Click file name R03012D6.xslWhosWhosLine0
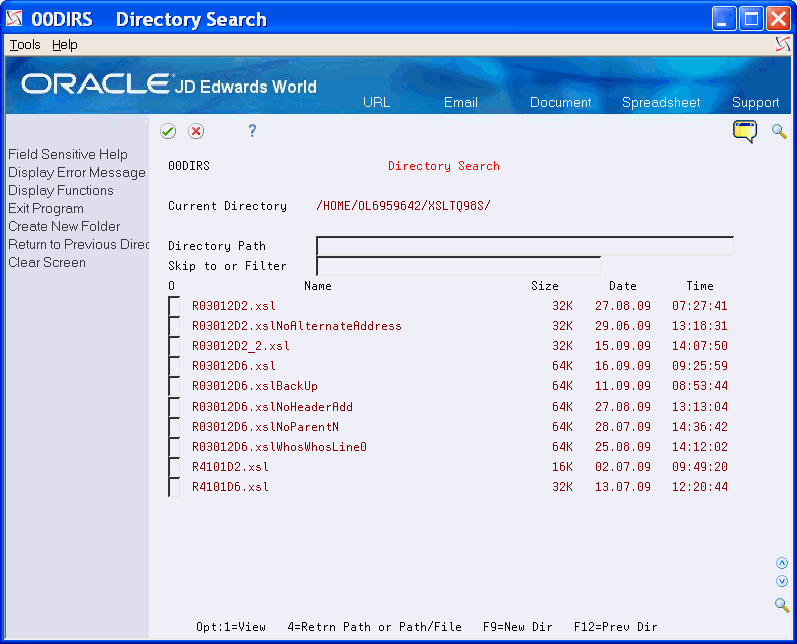This screenshot has width=797, height=644. 279,447
